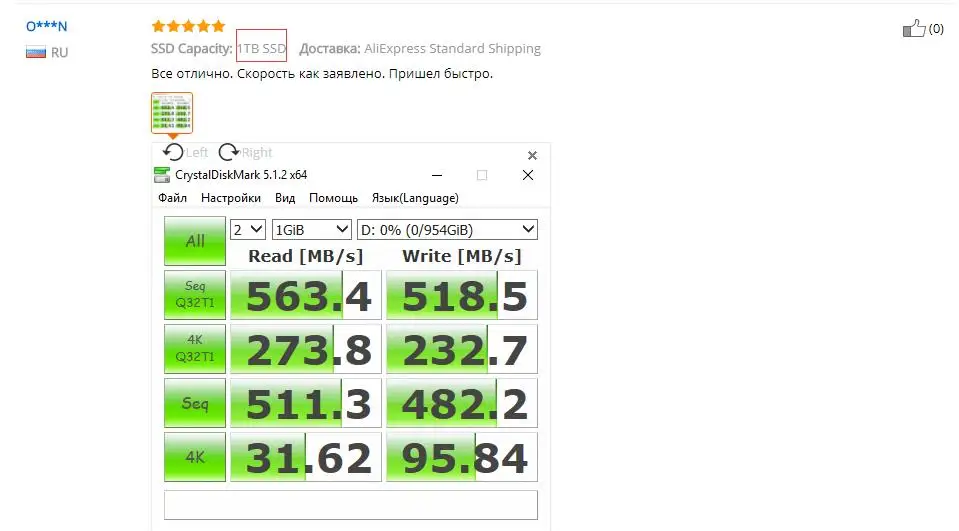Rotate the review image right
This screenshot has width=959, height=531.
(x=229, y=152)
